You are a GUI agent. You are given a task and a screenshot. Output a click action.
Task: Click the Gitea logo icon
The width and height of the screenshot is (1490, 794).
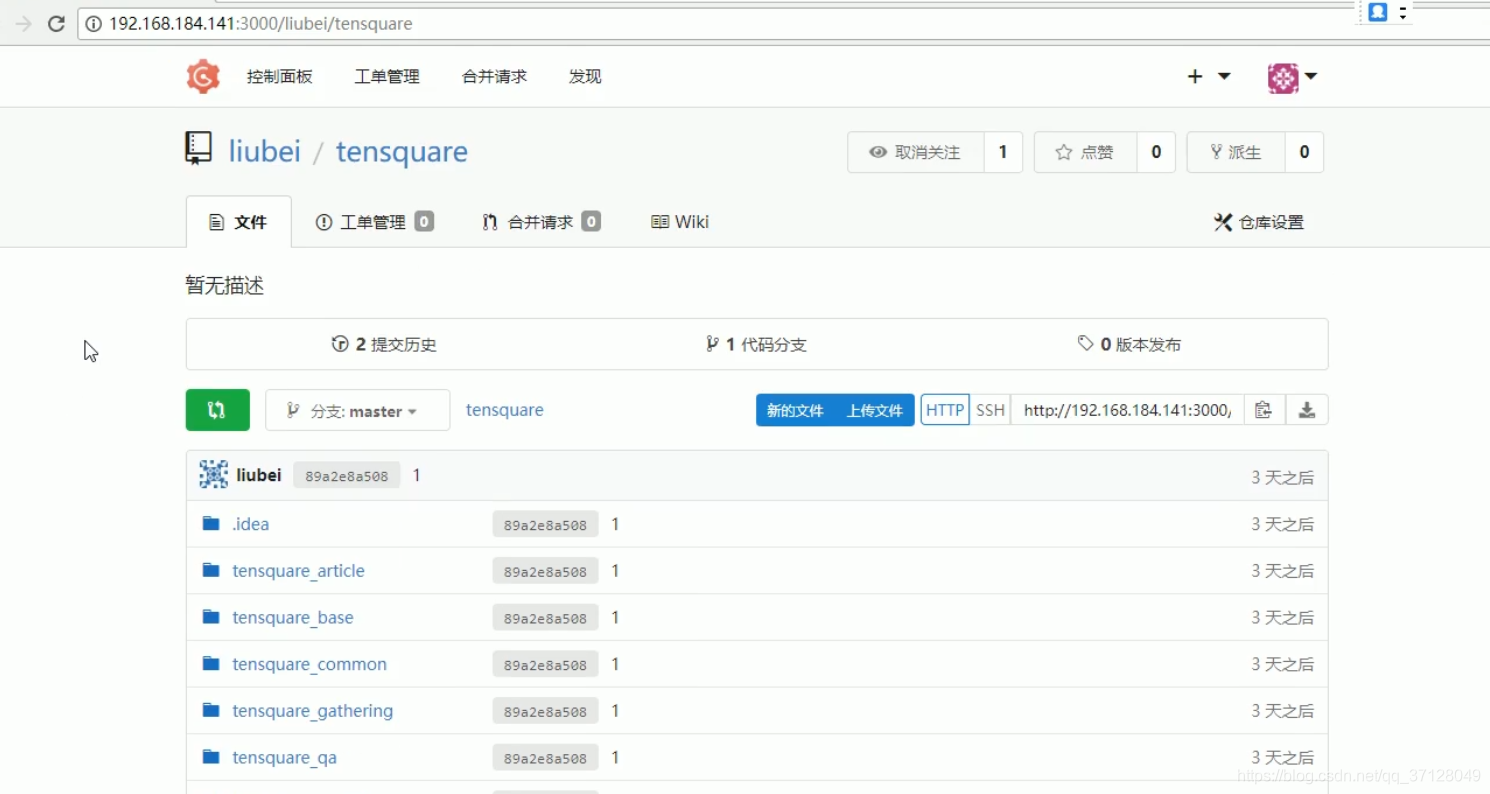click(x=203, y=77)
